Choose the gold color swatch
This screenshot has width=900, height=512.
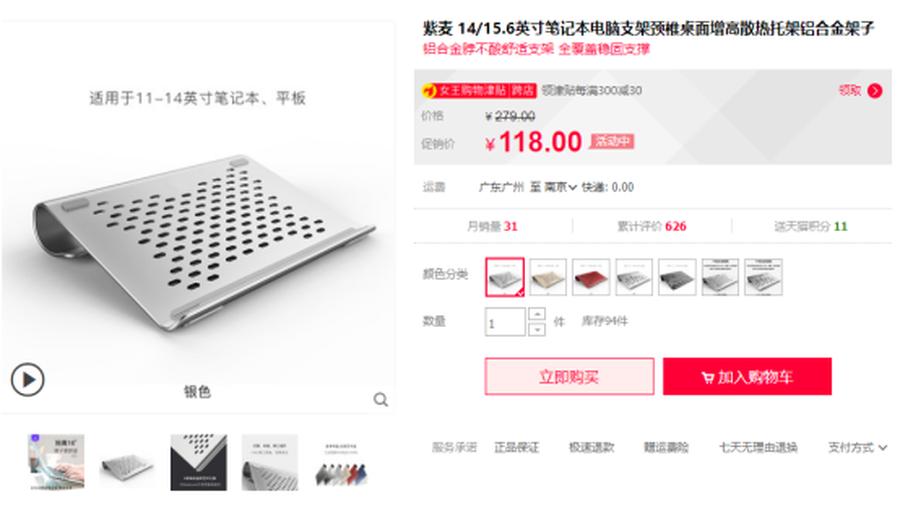[x=548, y=277]
